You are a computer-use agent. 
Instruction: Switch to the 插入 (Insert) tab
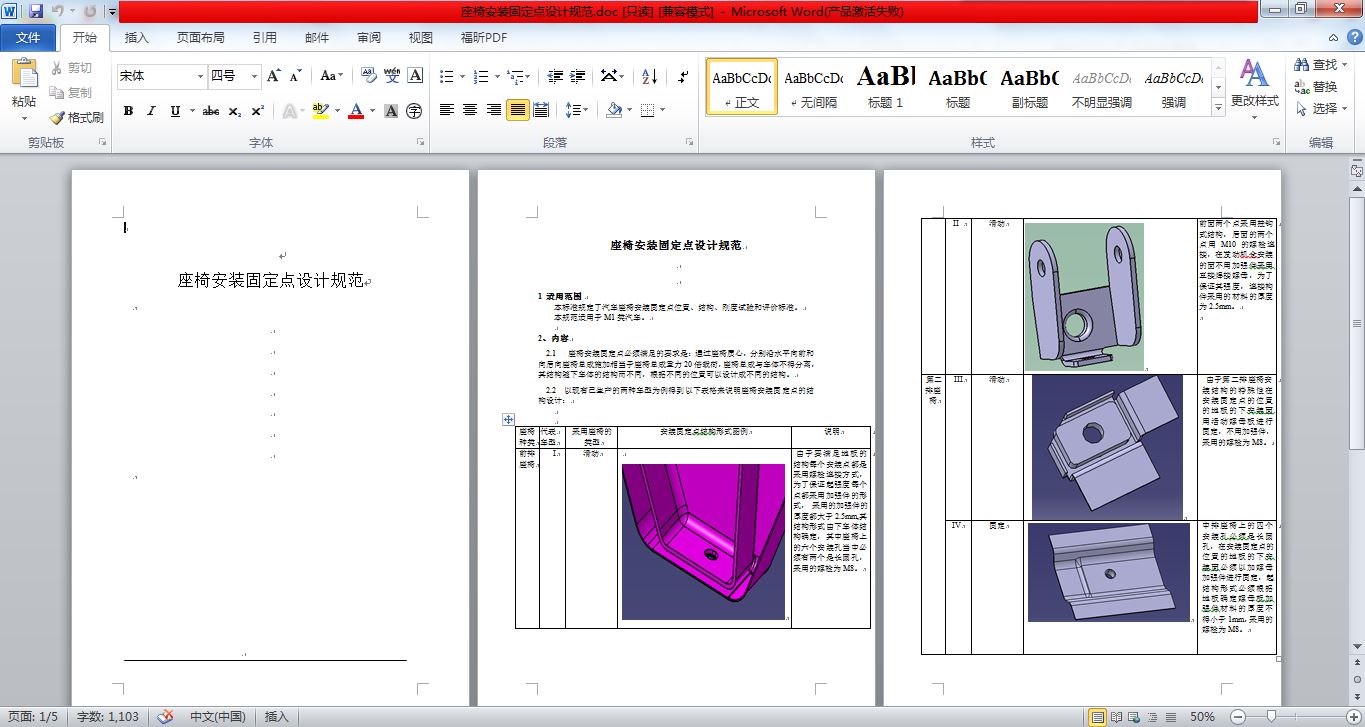(136, 38)
